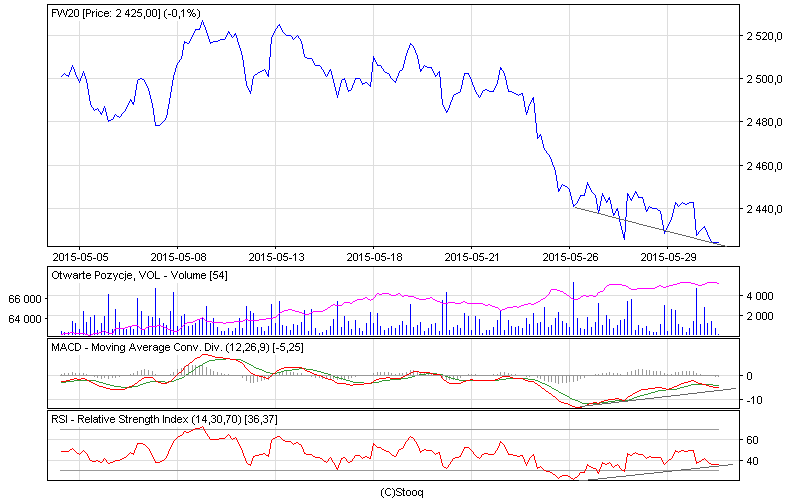Click the Otwarte Pozycje, VOL panel title
The image size is (800, 500).
139,276
